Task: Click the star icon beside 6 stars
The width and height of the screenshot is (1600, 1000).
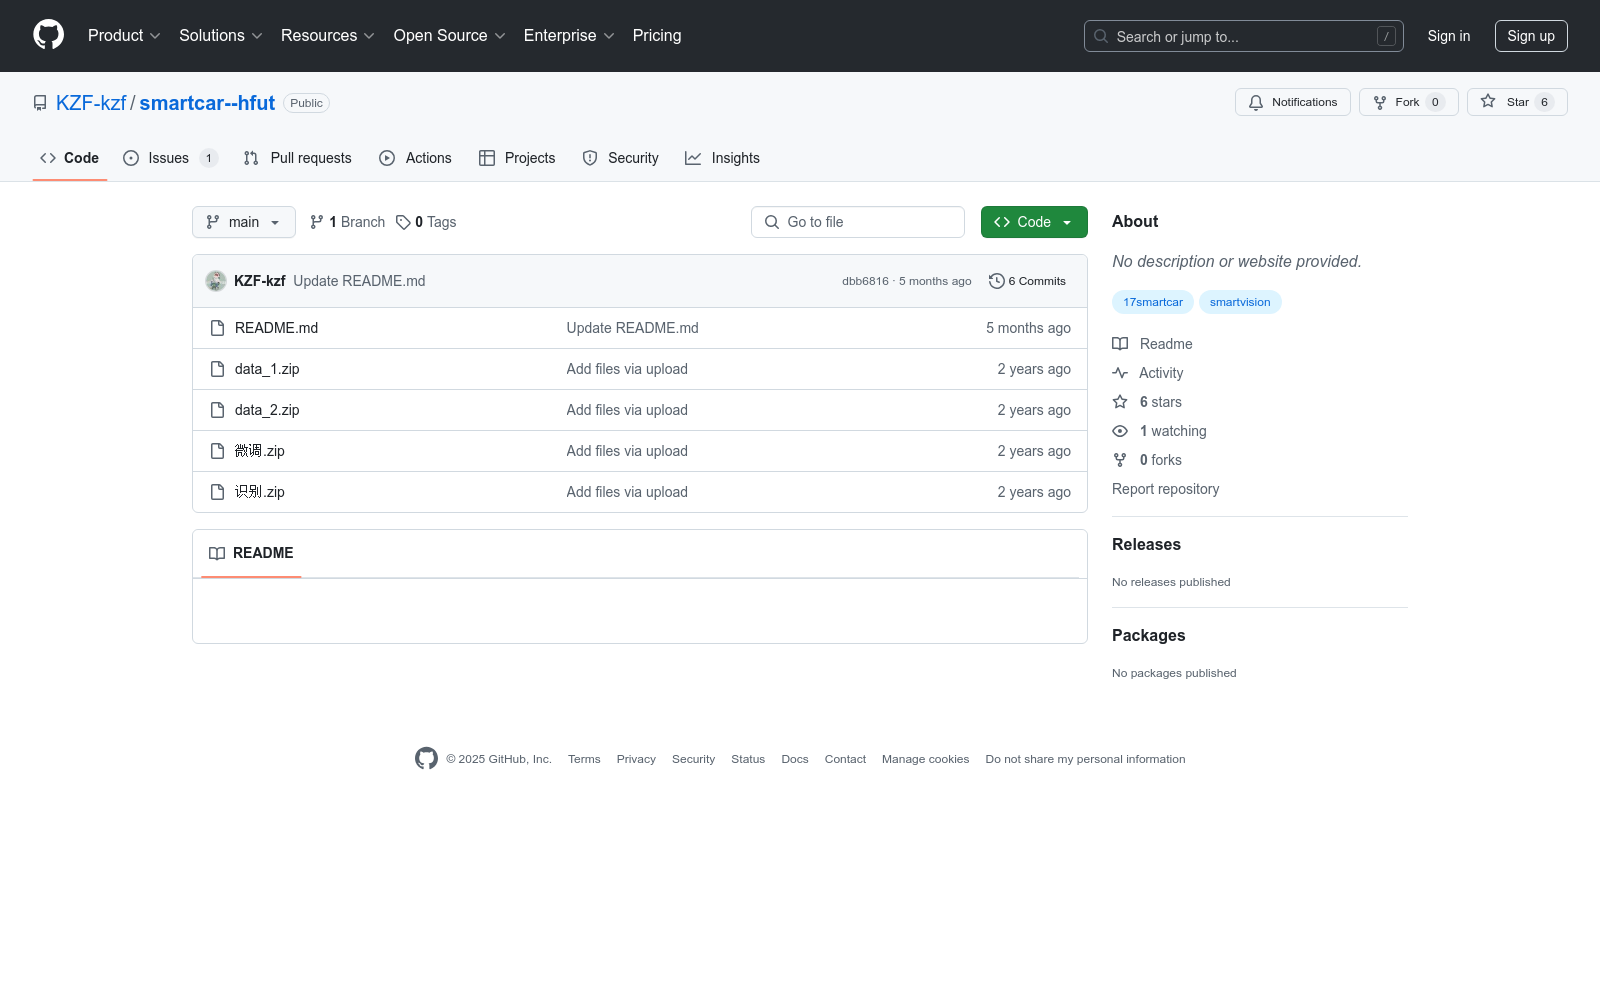Action: pos(1120,402)
